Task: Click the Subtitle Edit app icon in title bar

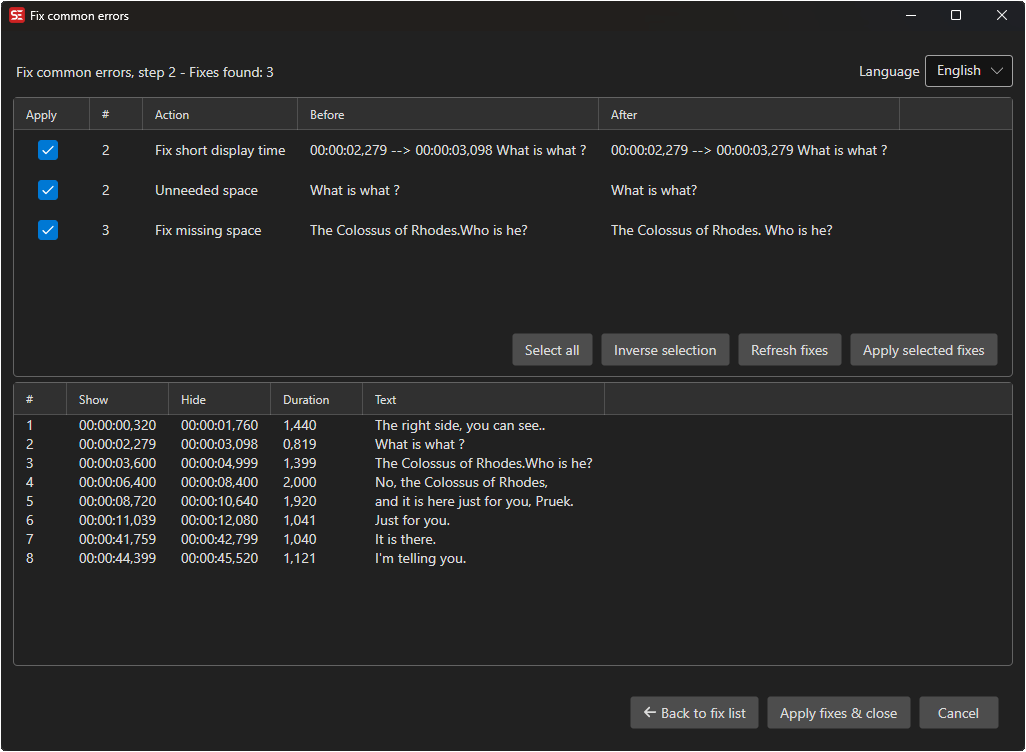Action: coord(17,16)
